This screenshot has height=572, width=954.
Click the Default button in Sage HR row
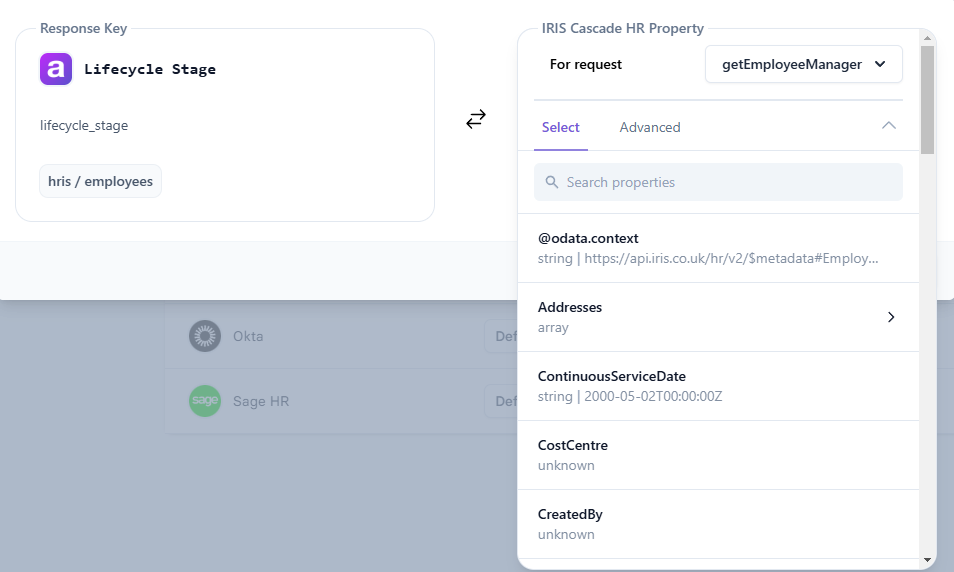tap(501, 401)
